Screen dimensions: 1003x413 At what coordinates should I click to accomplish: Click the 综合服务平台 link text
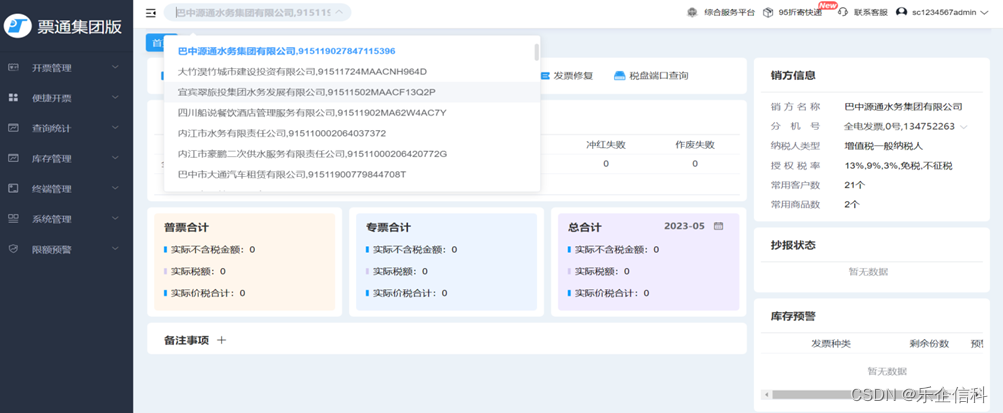pos(729,12)
